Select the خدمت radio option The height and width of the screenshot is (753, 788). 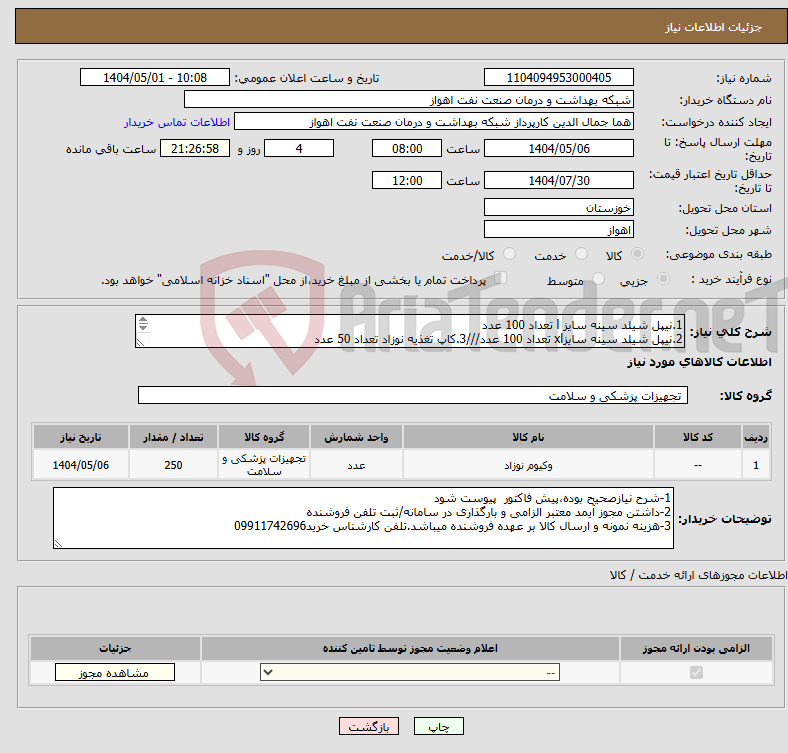[569, 255]
